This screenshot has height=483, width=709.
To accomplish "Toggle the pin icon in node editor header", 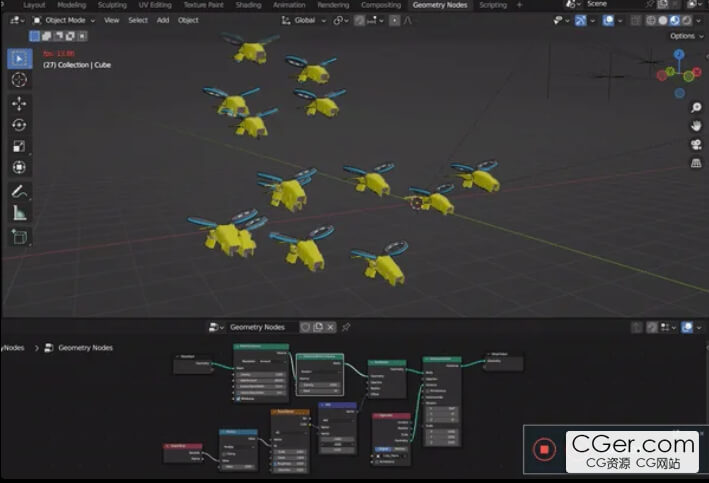I will pyautogui.click(x=346, y=327).
